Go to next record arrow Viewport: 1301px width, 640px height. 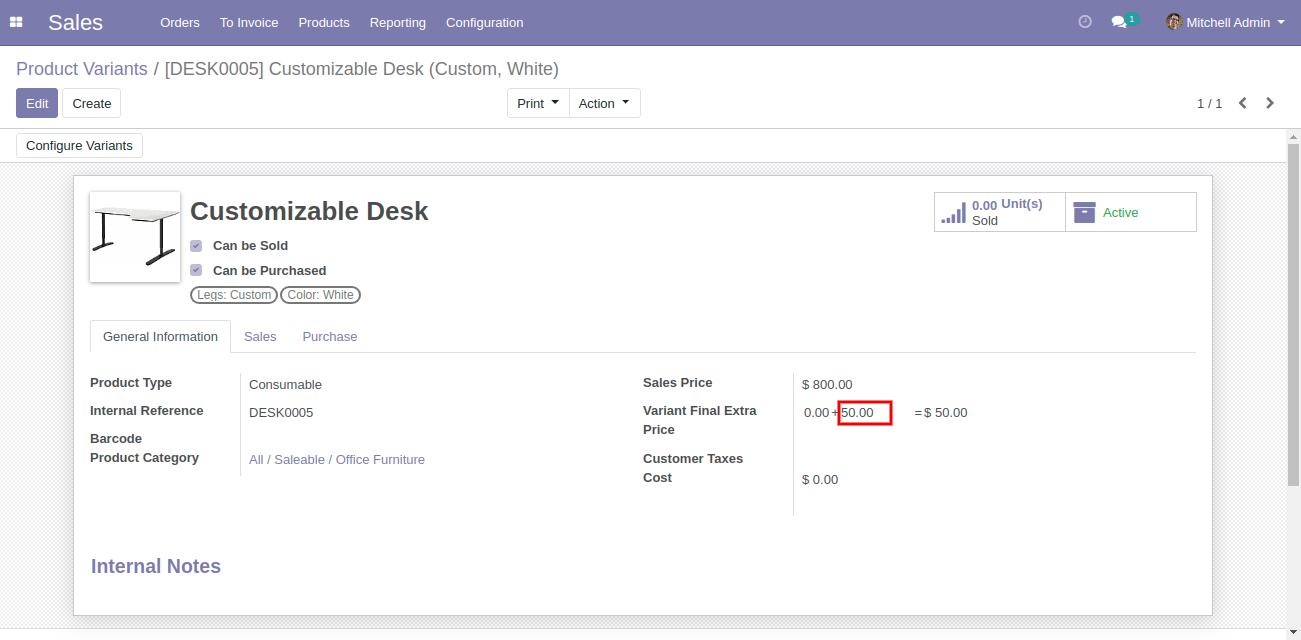pos(1270,103)
